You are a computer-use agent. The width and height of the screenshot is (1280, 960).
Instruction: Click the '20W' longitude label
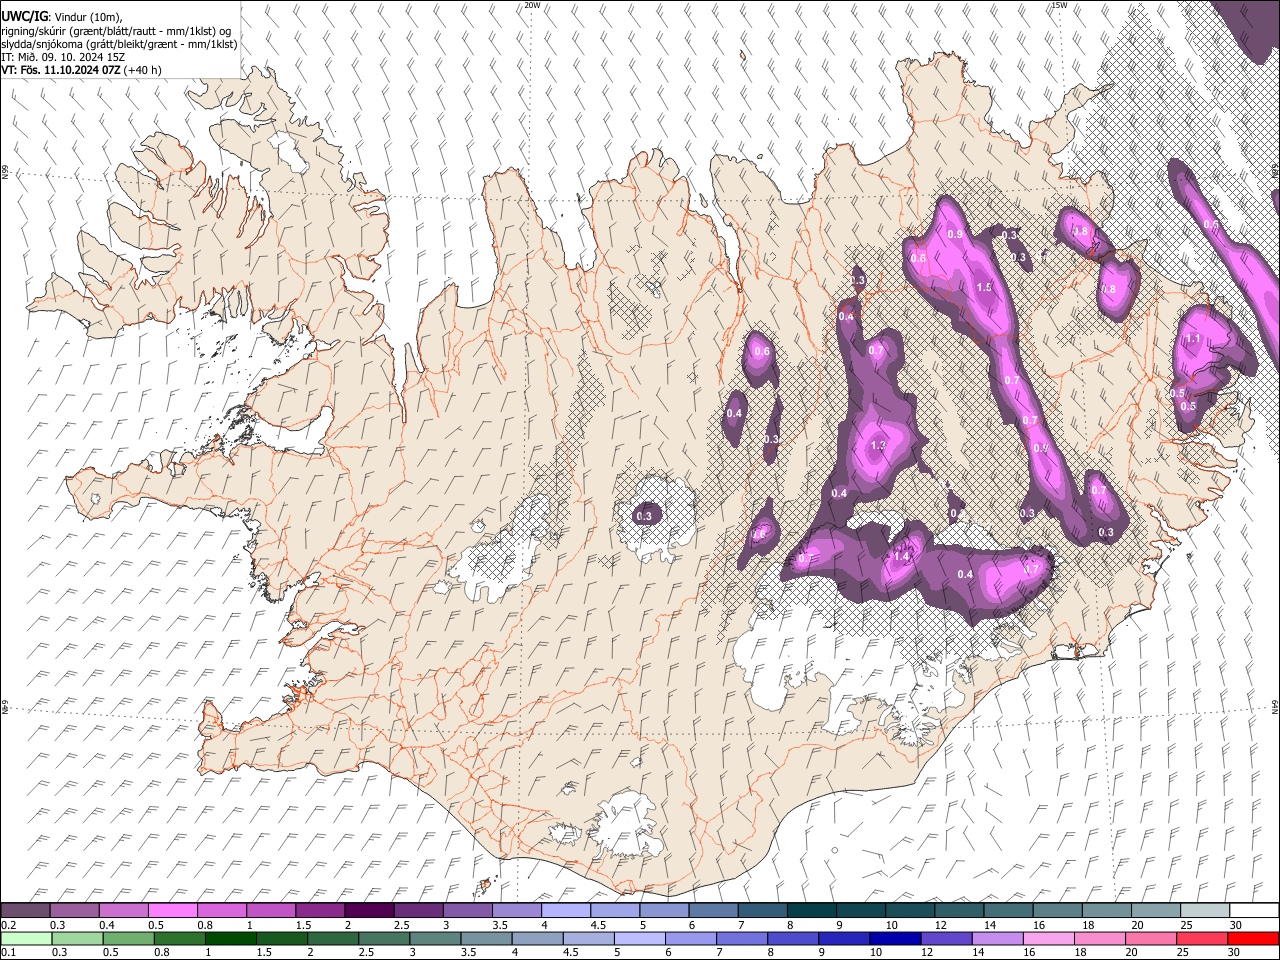[533, 5]
